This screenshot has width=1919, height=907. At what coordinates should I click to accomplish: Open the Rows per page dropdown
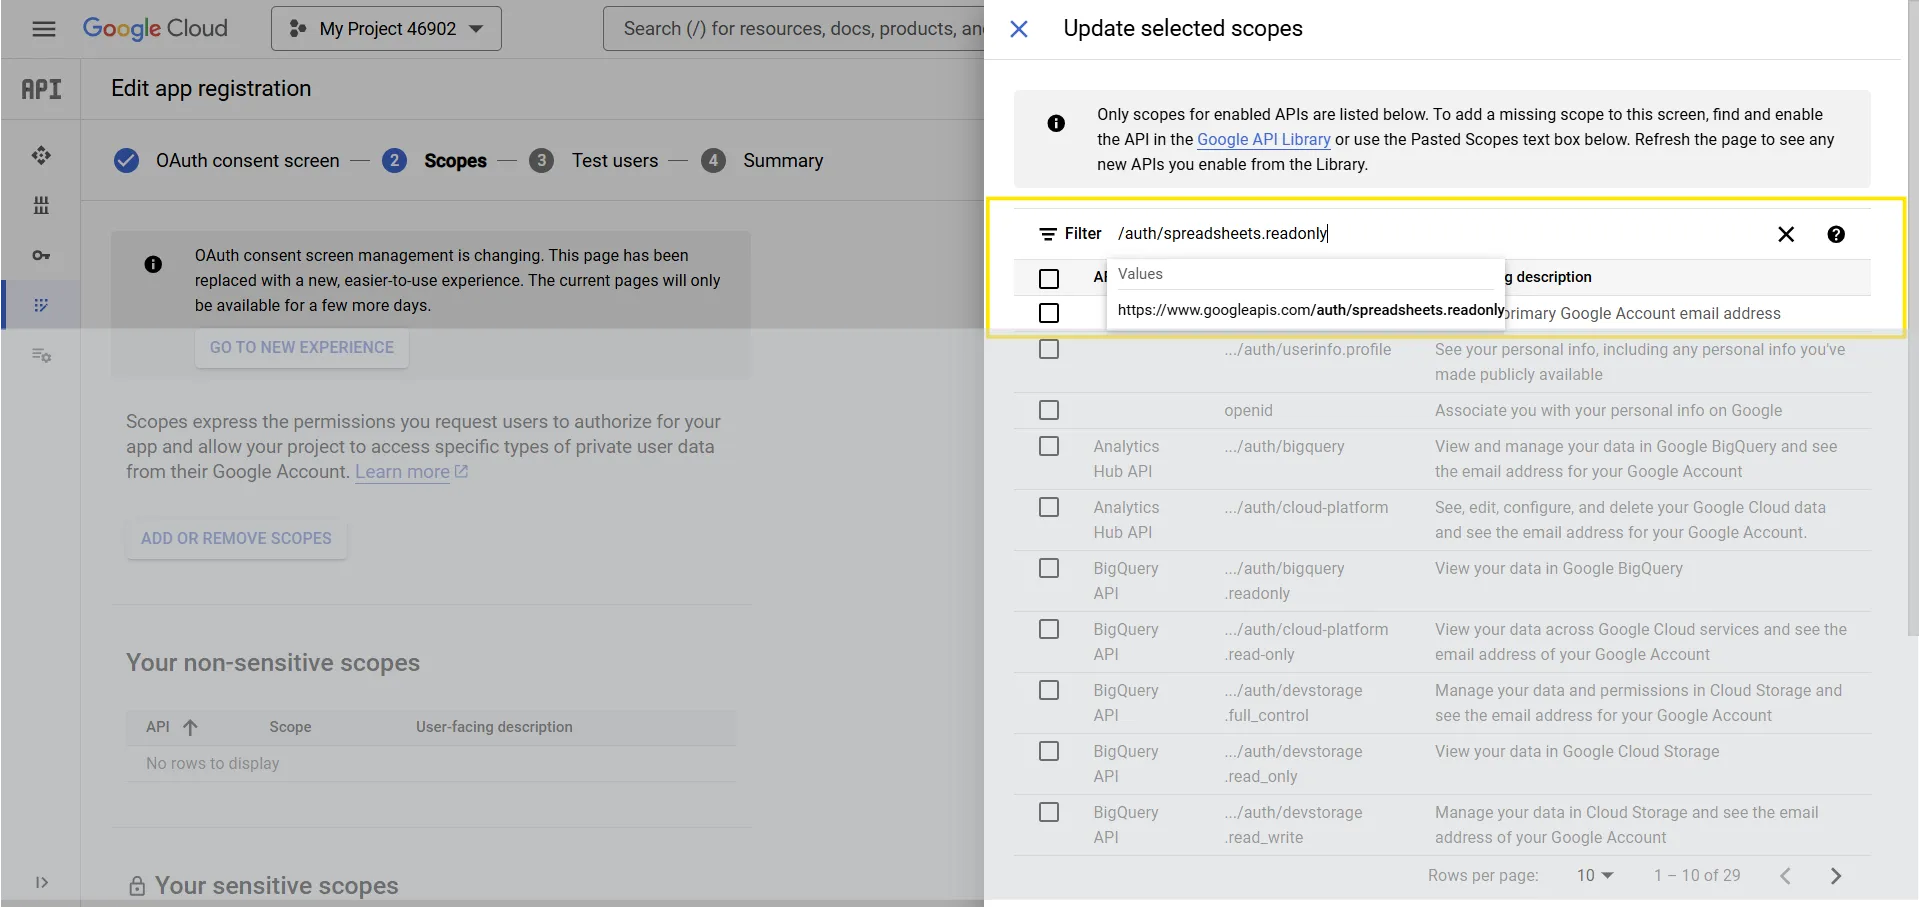[1595, 876]
